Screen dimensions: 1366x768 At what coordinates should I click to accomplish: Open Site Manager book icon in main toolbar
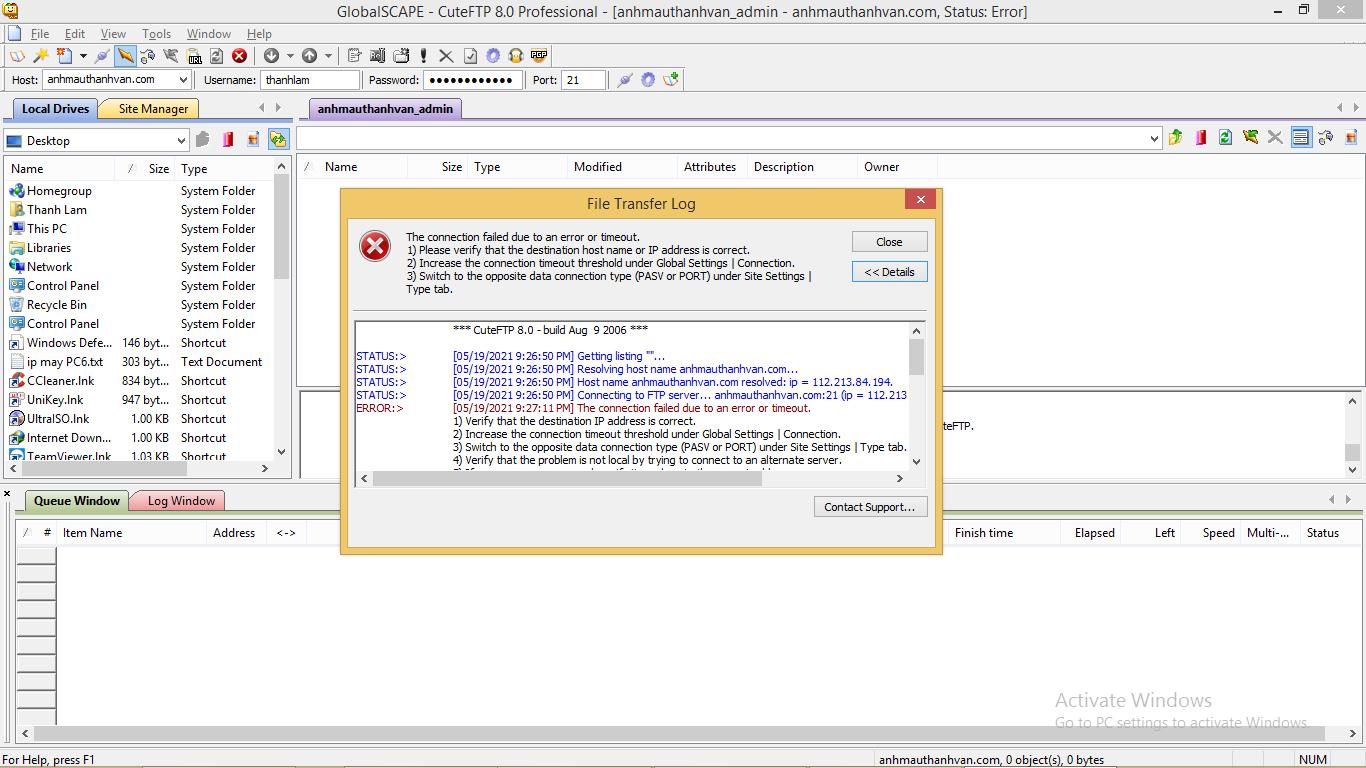click(x=18, y=56)
